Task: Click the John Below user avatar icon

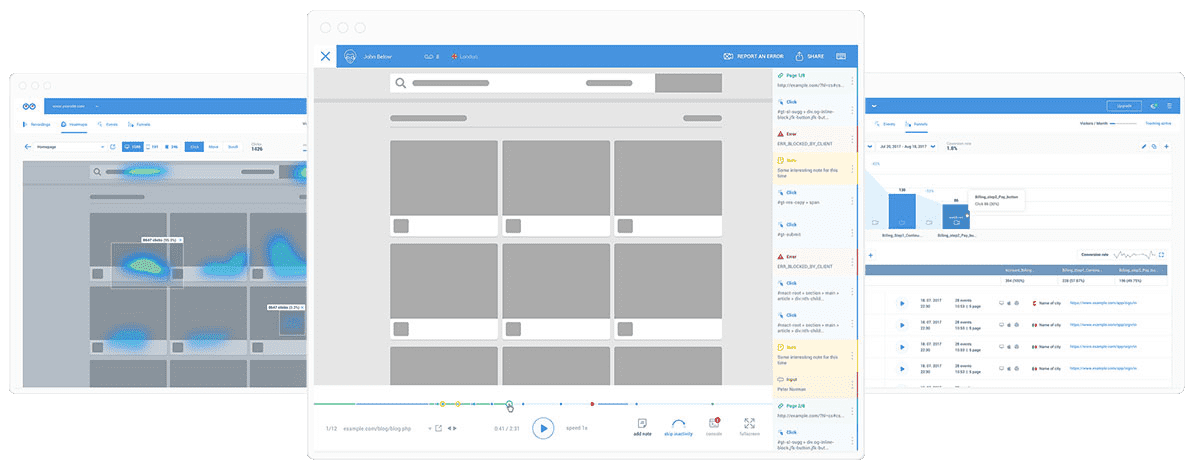Action: pos(351,57)
